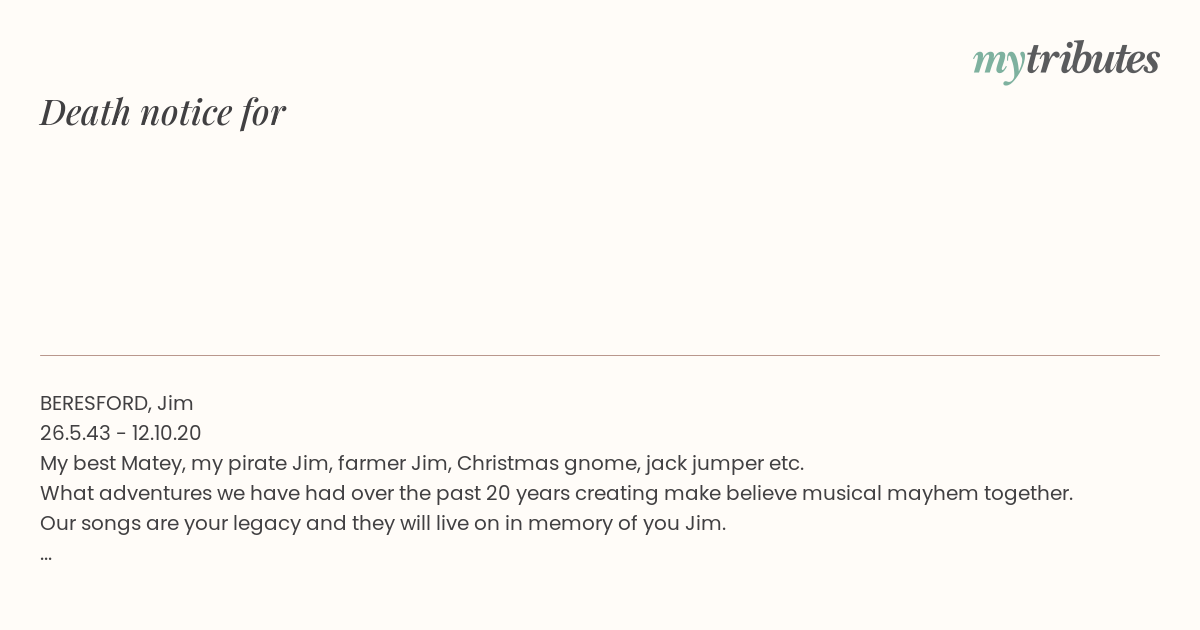Click the green "my" part of logo
1200x630 pixels.
pyautogui.click(x=998, y=64)
